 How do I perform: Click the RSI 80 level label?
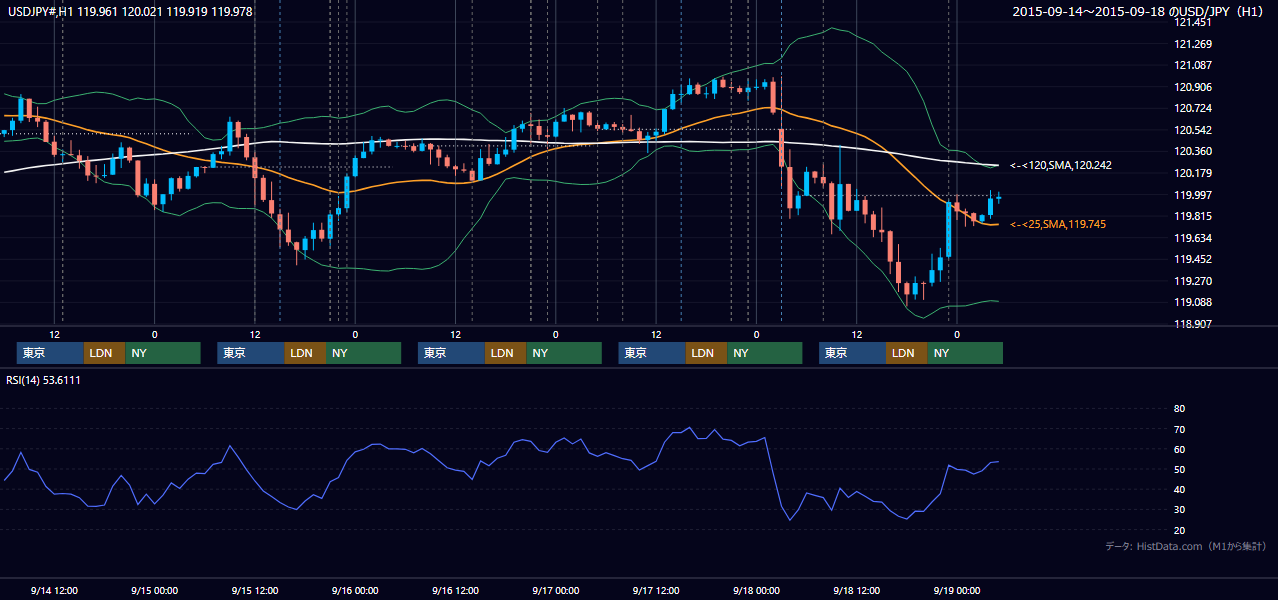1179,409
